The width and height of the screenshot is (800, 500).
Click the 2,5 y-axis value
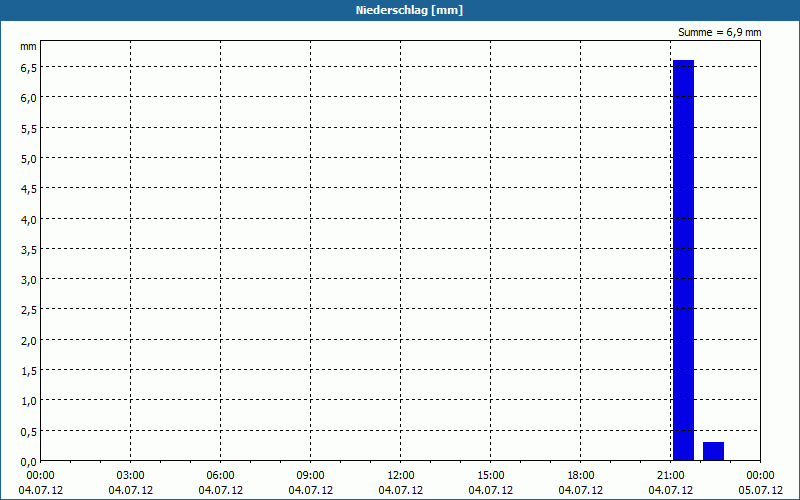tap(28, 310)
